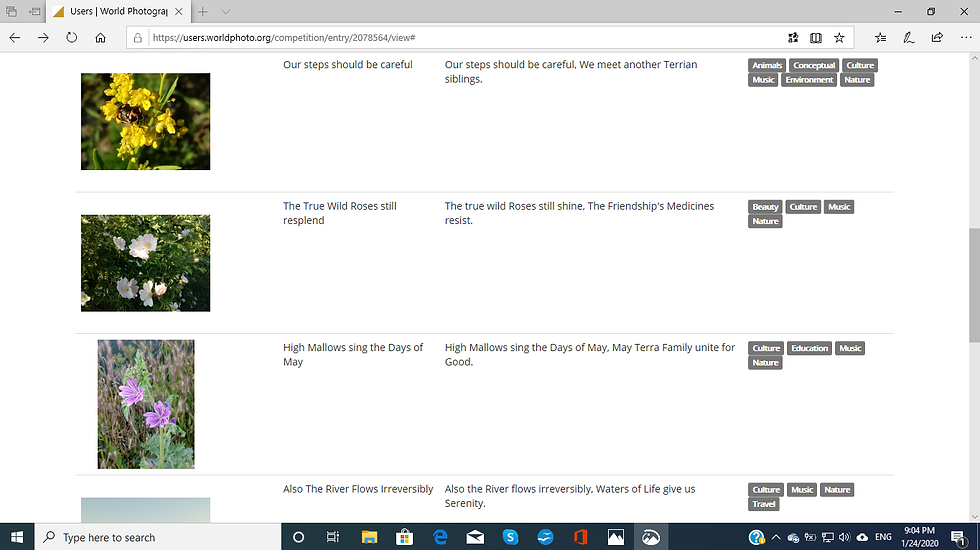
Task: Click the Conceptual tag
Action: pyautogui.click(x=814, y=65)
